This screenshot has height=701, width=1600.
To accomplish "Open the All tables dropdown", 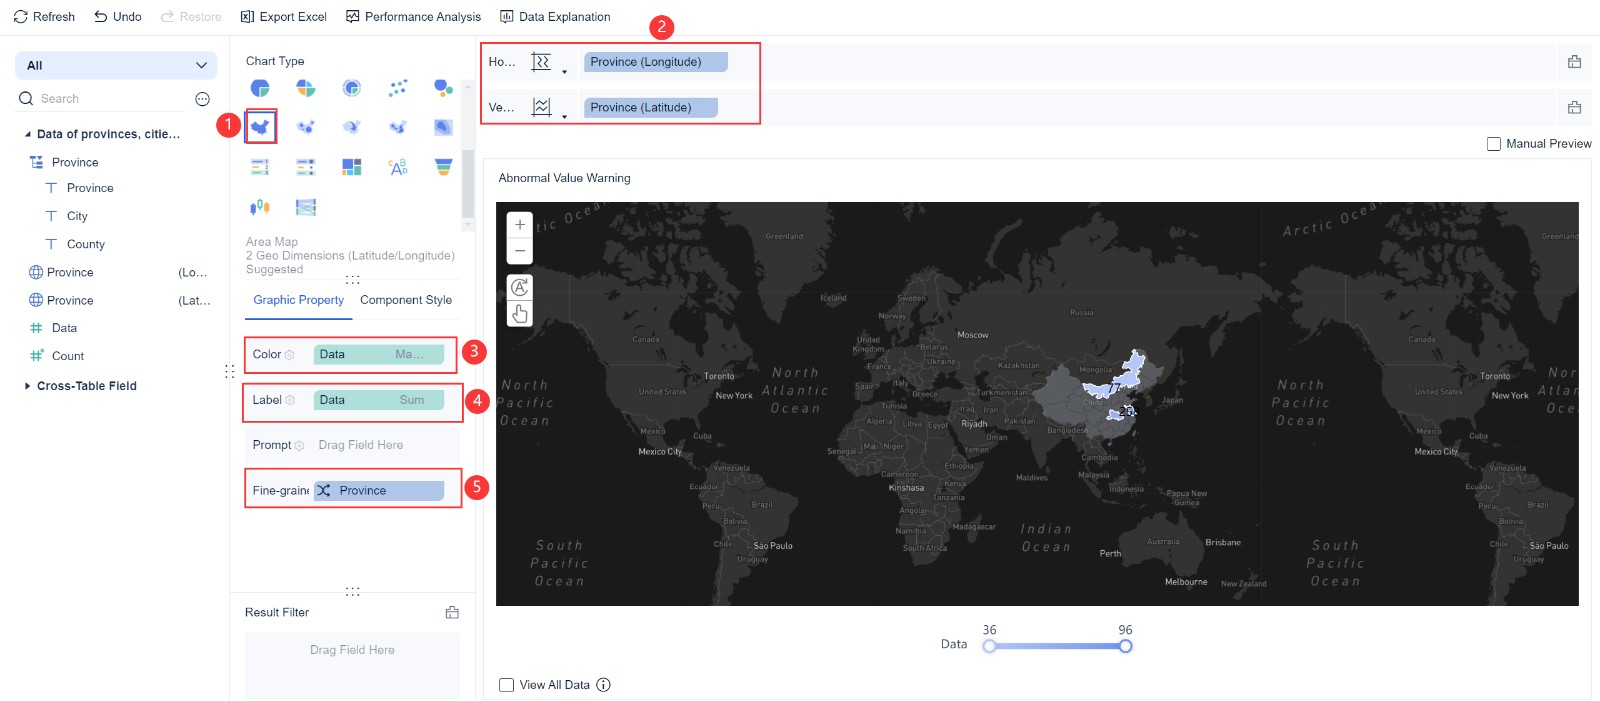I will (116, 65).
